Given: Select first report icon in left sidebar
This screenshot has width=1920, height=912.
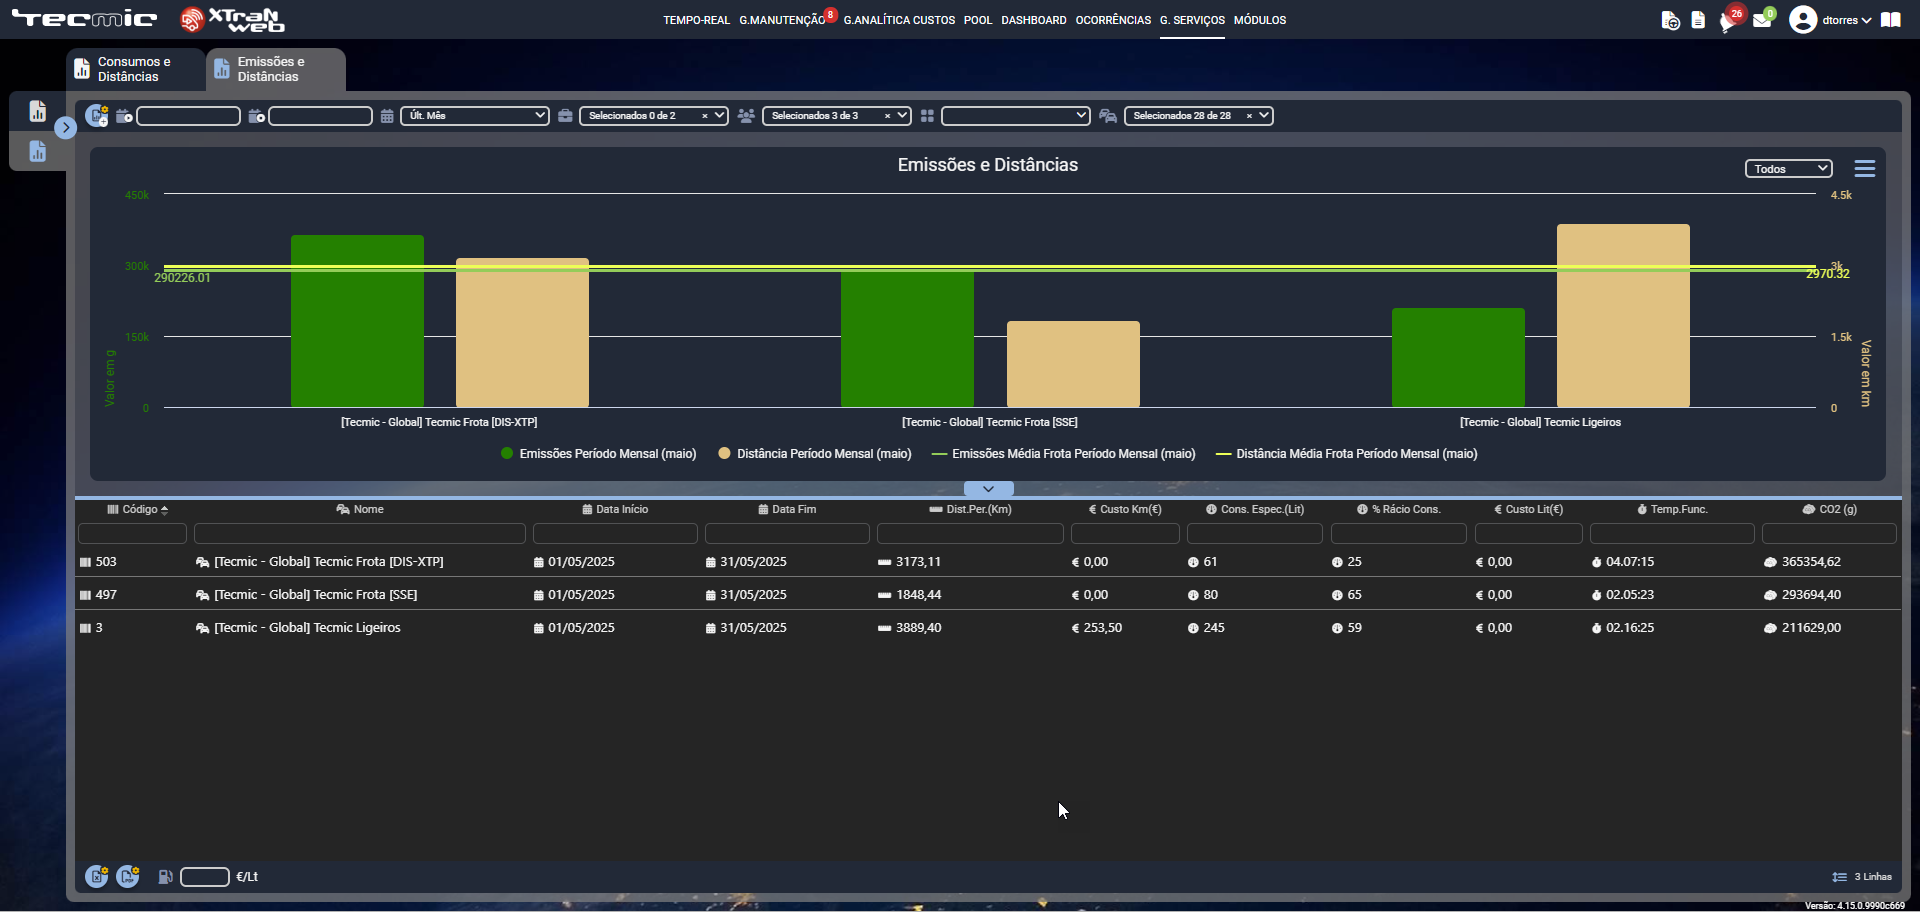Looking at the screenshot, I should point(38,111).
